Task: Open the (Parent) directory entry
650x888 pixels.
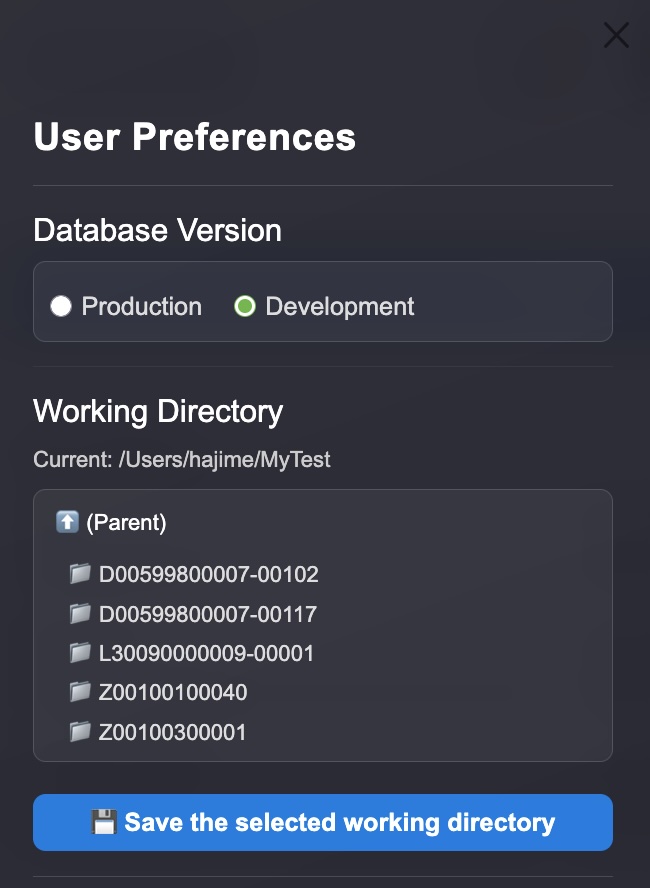Action: (x=123, y=522)
